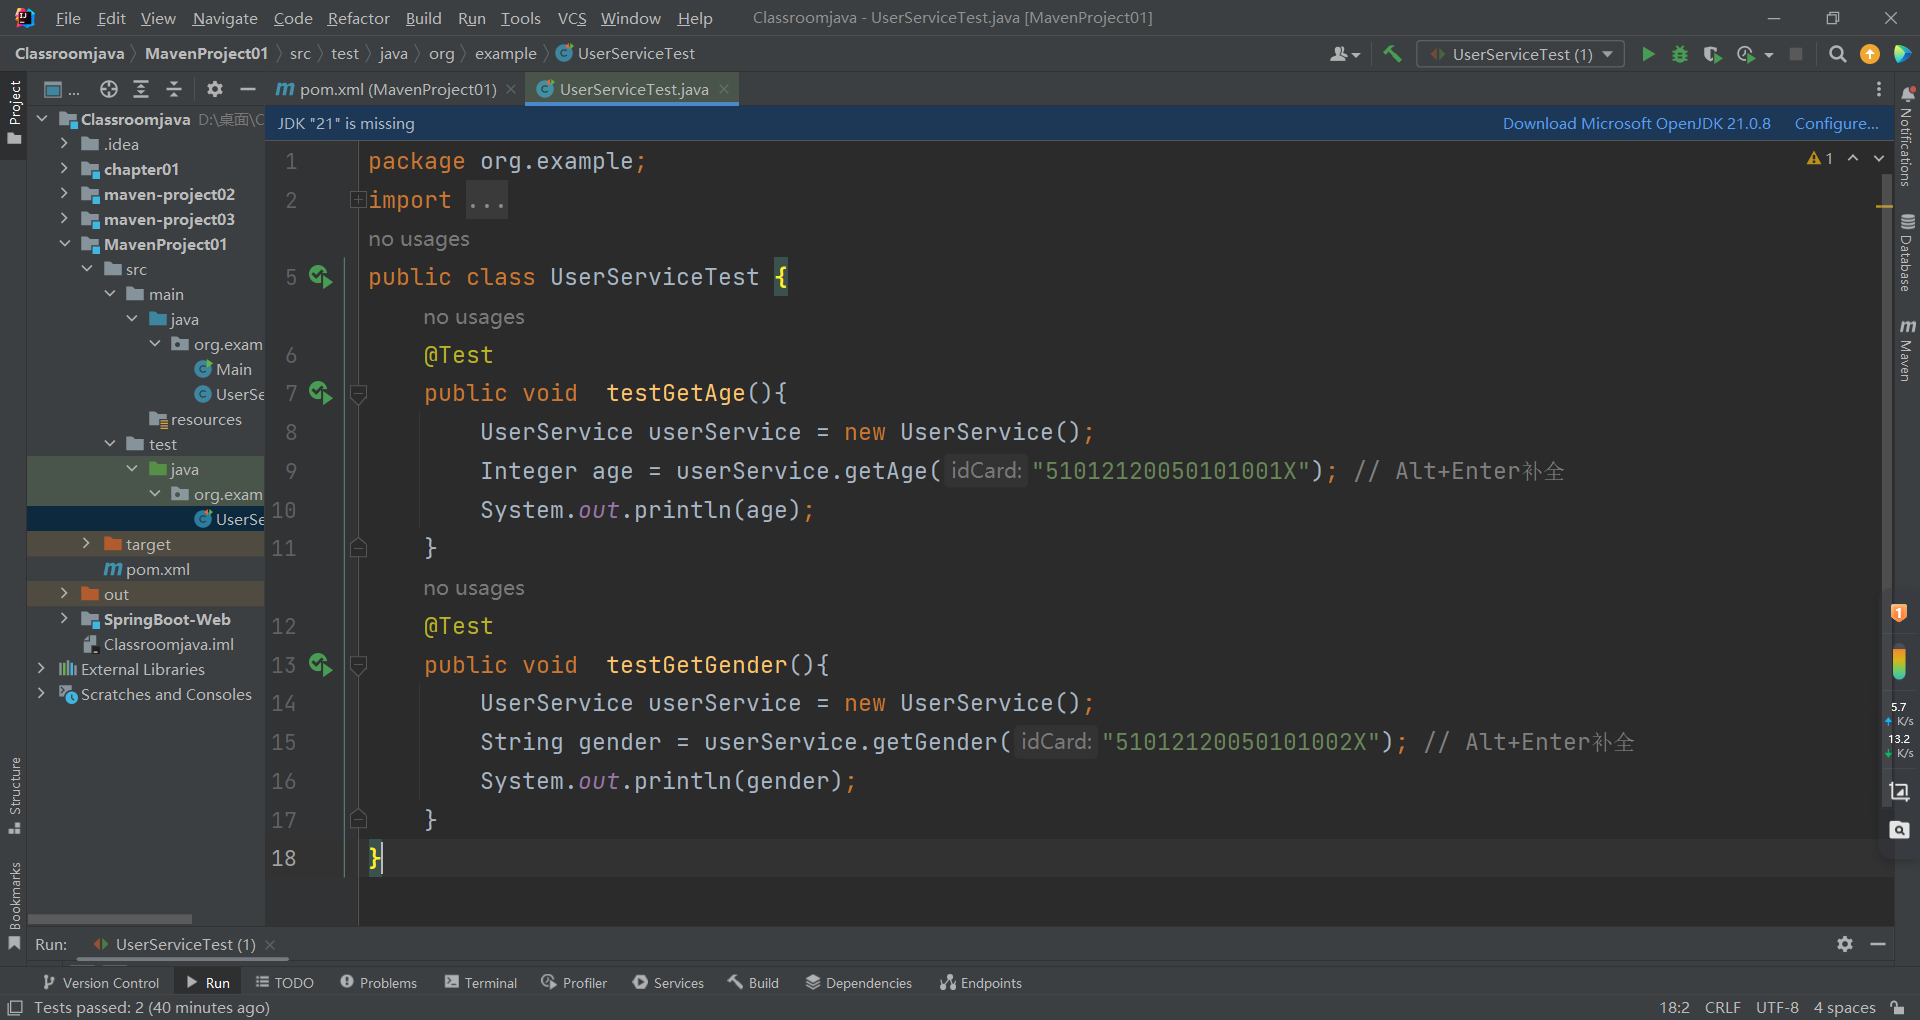Screen dimensions: 1920x1020
Task: Click the Project panel horizontal scrollbar
Action: [110, 918]
